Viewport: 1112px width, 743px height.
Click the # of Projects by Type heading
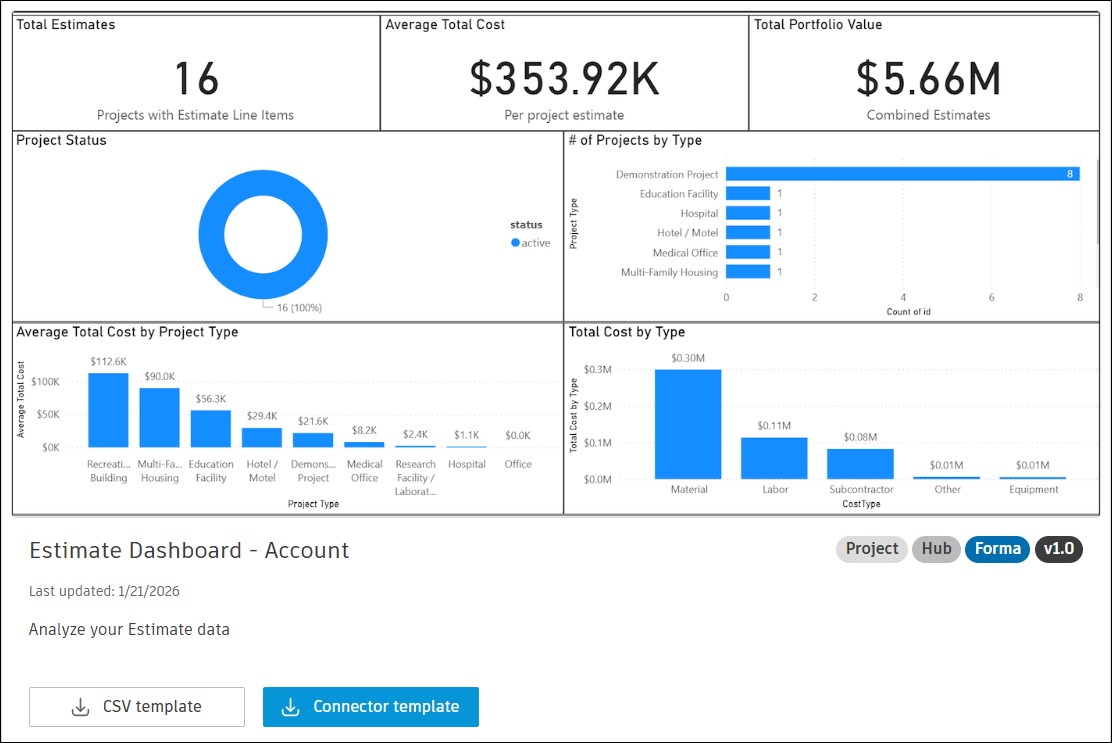tap(635, 140)
